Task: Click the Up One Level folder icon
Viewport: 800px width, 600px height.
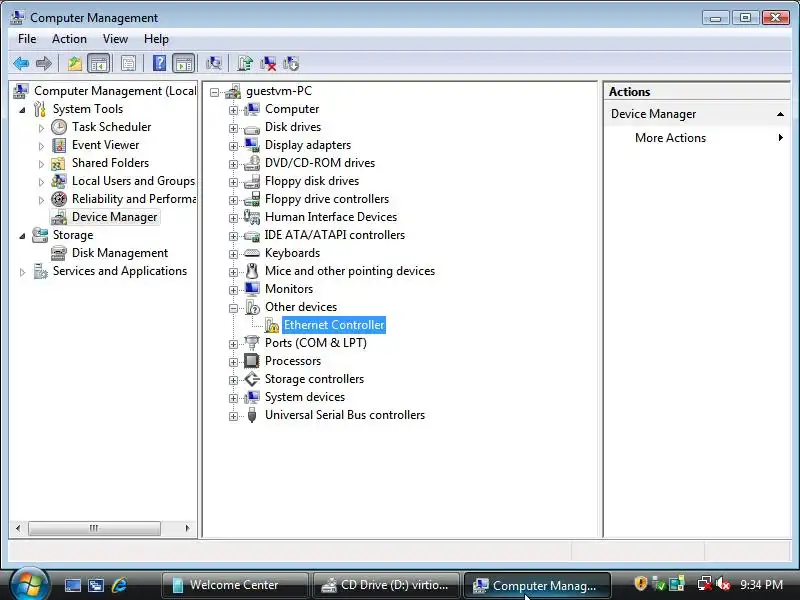Action: coord(75,63)
